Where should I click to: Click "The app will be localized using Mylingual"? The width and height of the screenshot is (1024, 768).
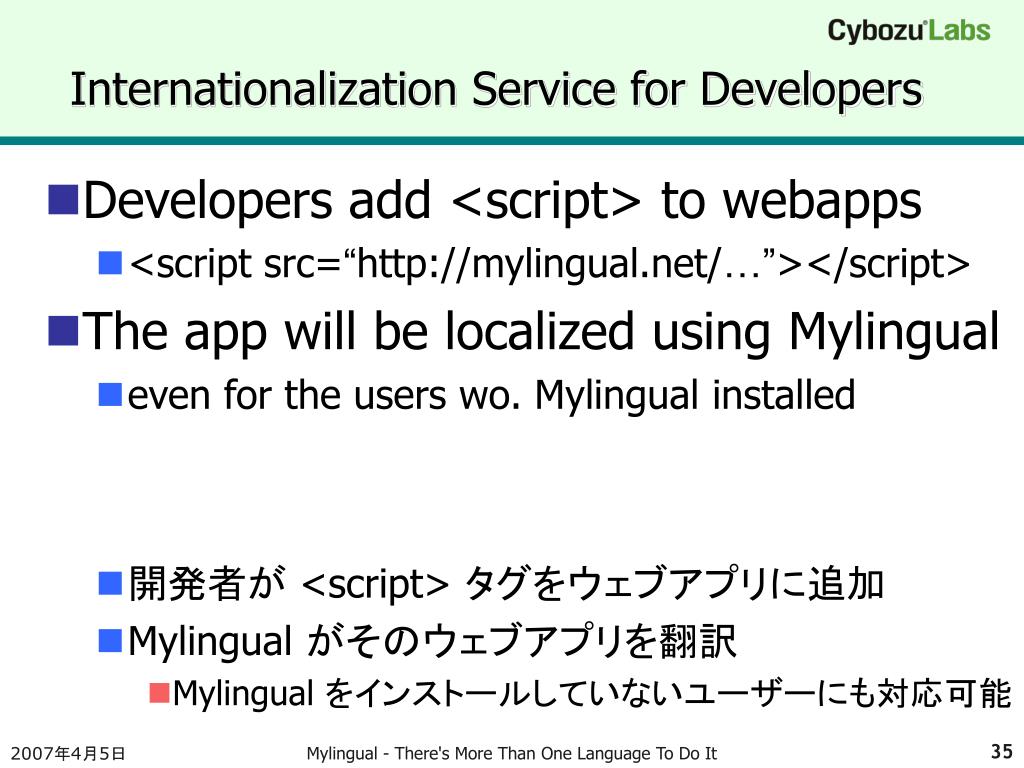click(541, 332)
